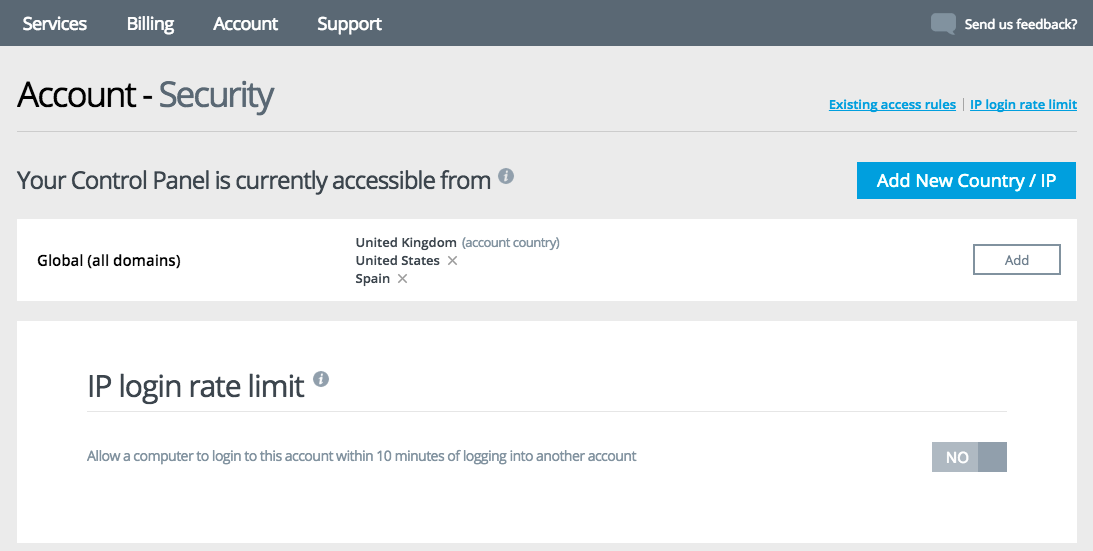
Task: Click the Add button for Global domains
Action: (x=1016, y=260)
